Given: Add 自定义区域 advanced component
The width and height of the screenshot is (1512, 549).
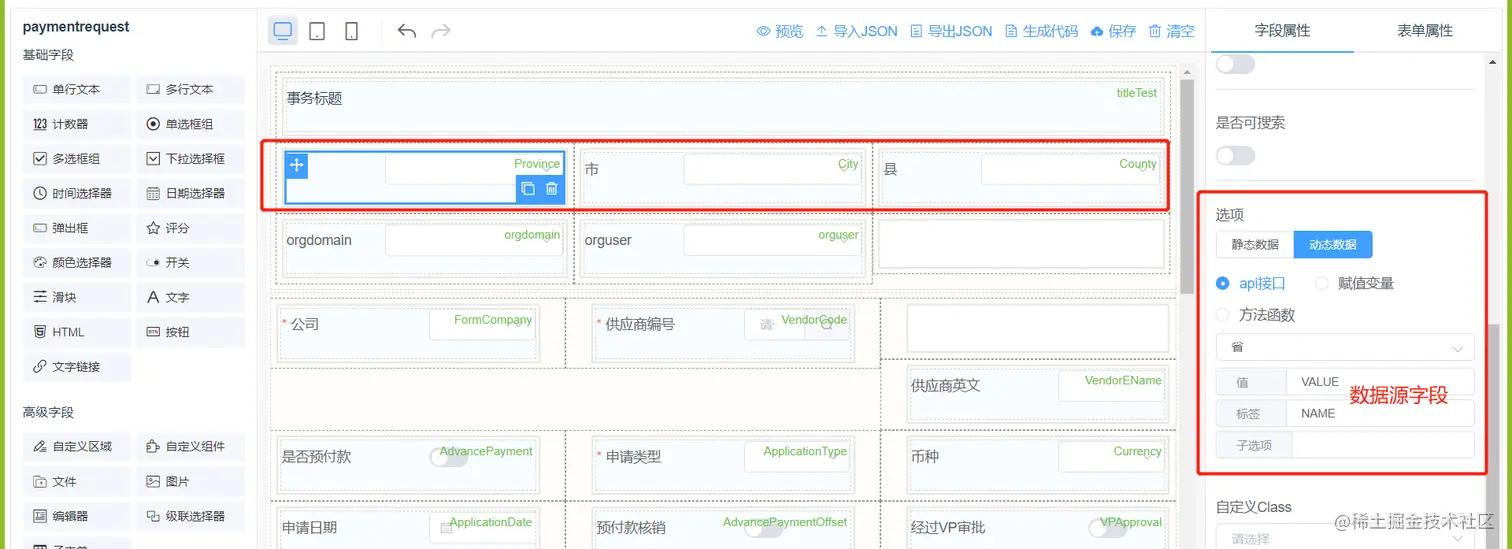Looking at the screenshot, I should coord(77,446).
